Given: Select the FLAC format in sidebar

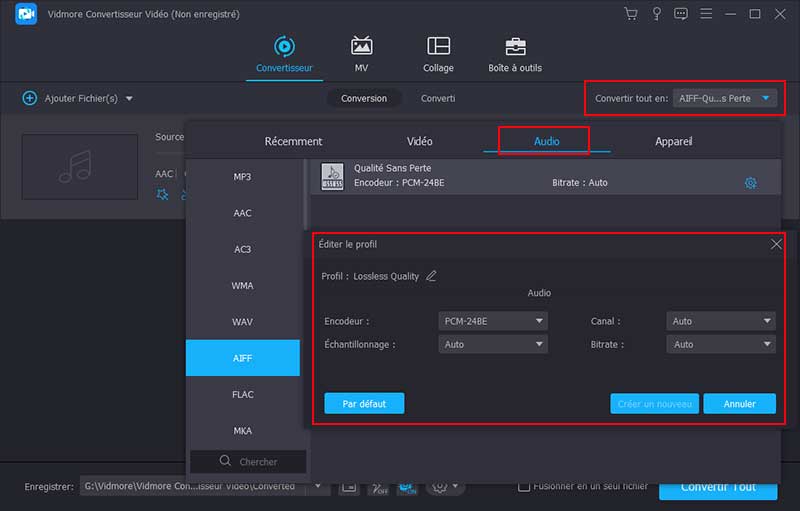Looking at the screenshot, I should [243, 394].
